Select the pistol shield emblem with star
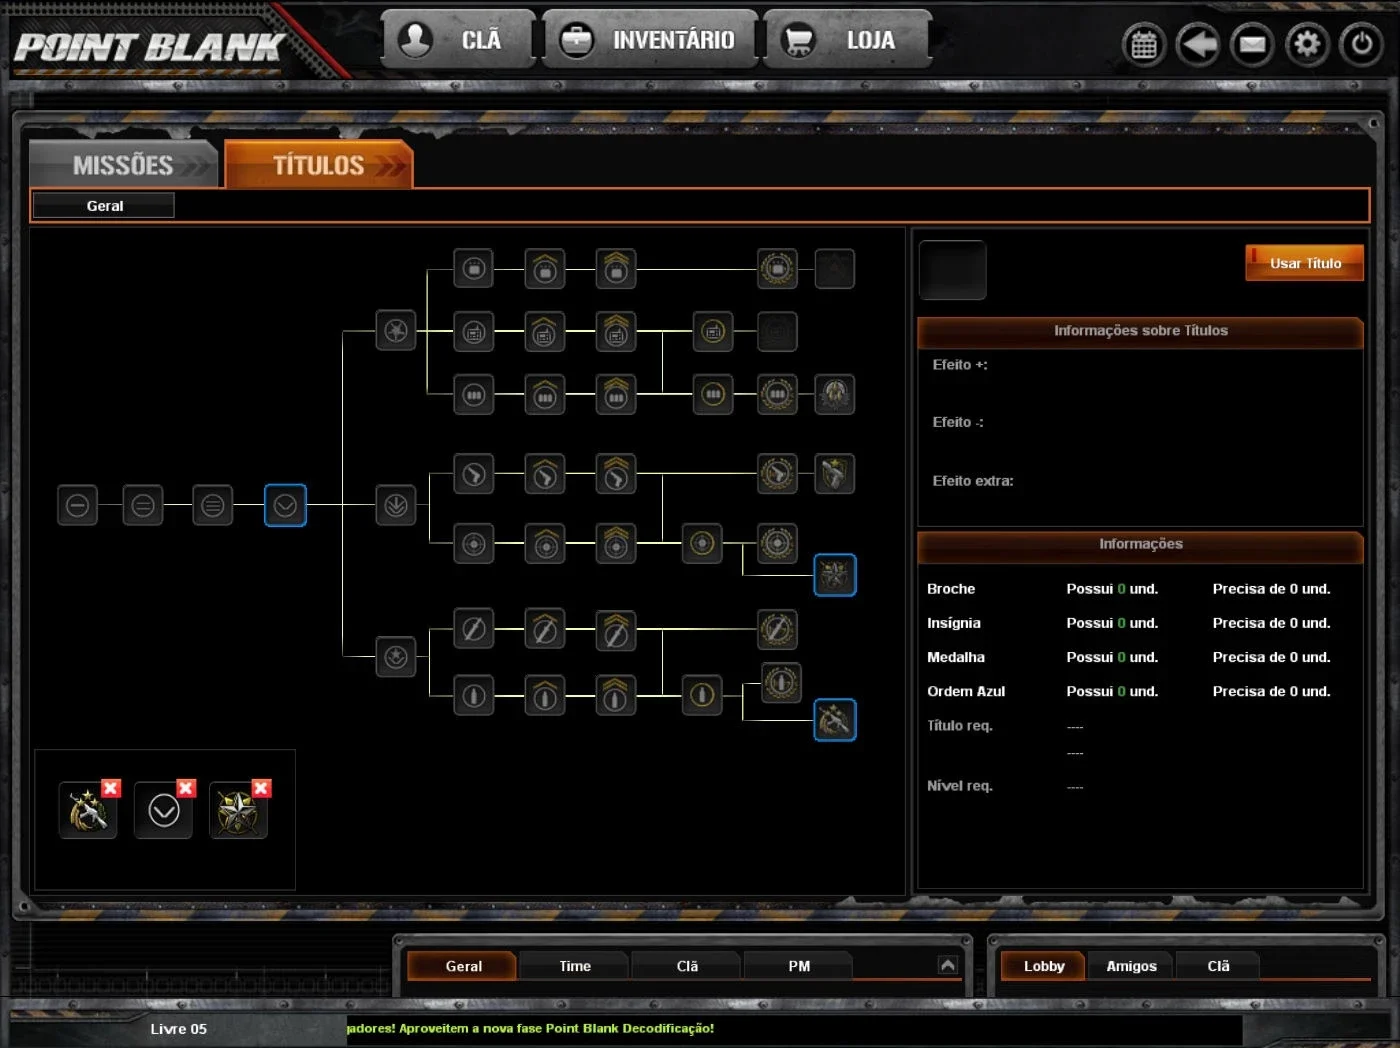The width and height of the screenshot is (1400, 1048). click(x=834, y=474)
